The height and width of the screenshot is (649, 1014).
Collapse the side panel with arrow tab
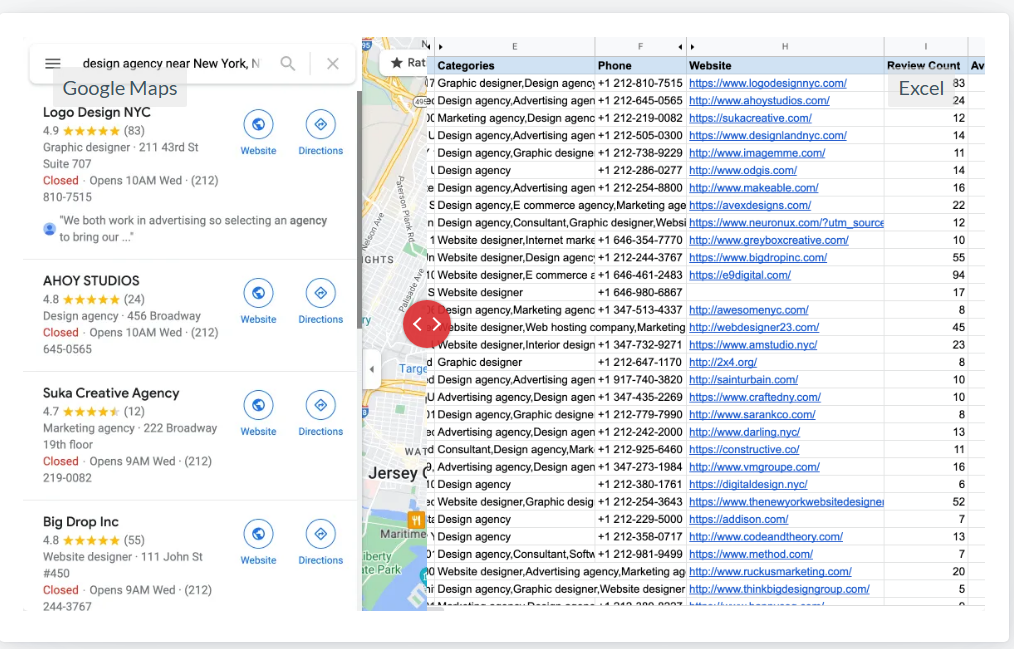[372, 369]
